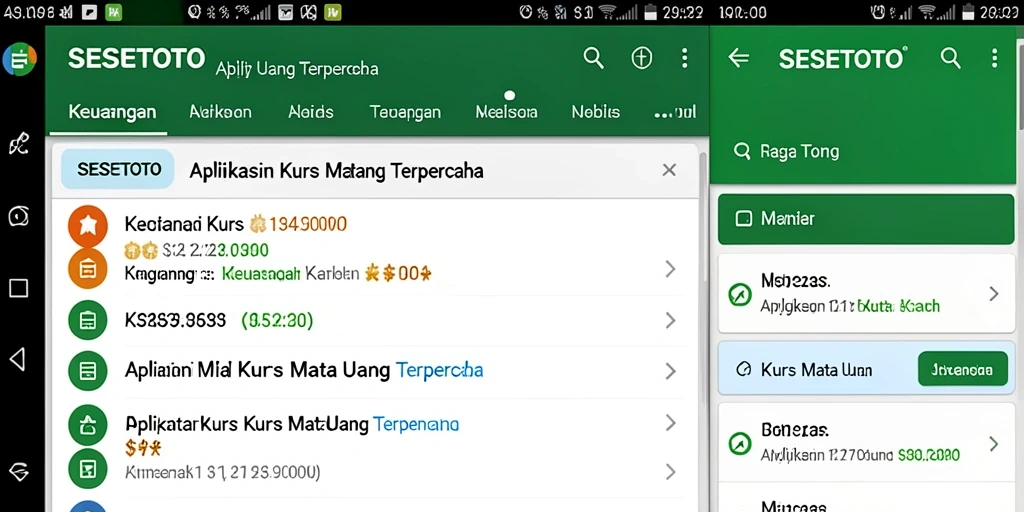Select the green Keuasaaah text

[x=261, y=273]
